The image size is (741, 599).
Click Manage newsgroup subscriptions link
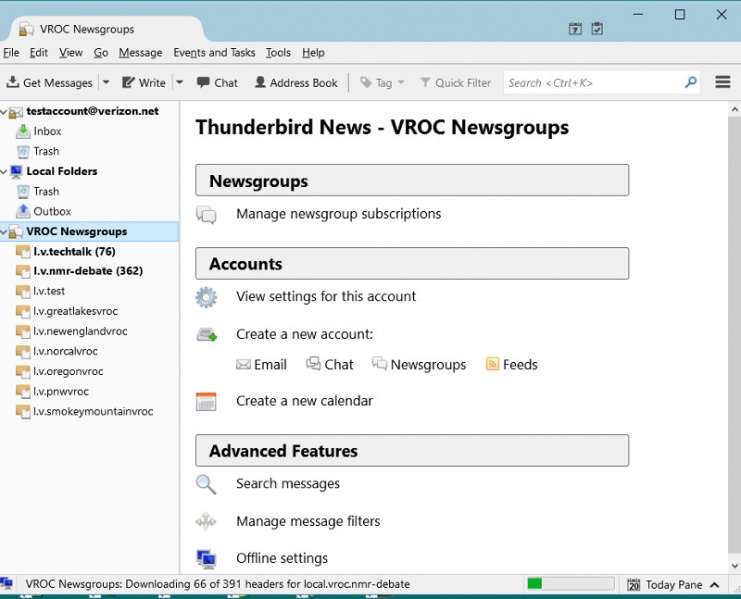click(338, 214)
